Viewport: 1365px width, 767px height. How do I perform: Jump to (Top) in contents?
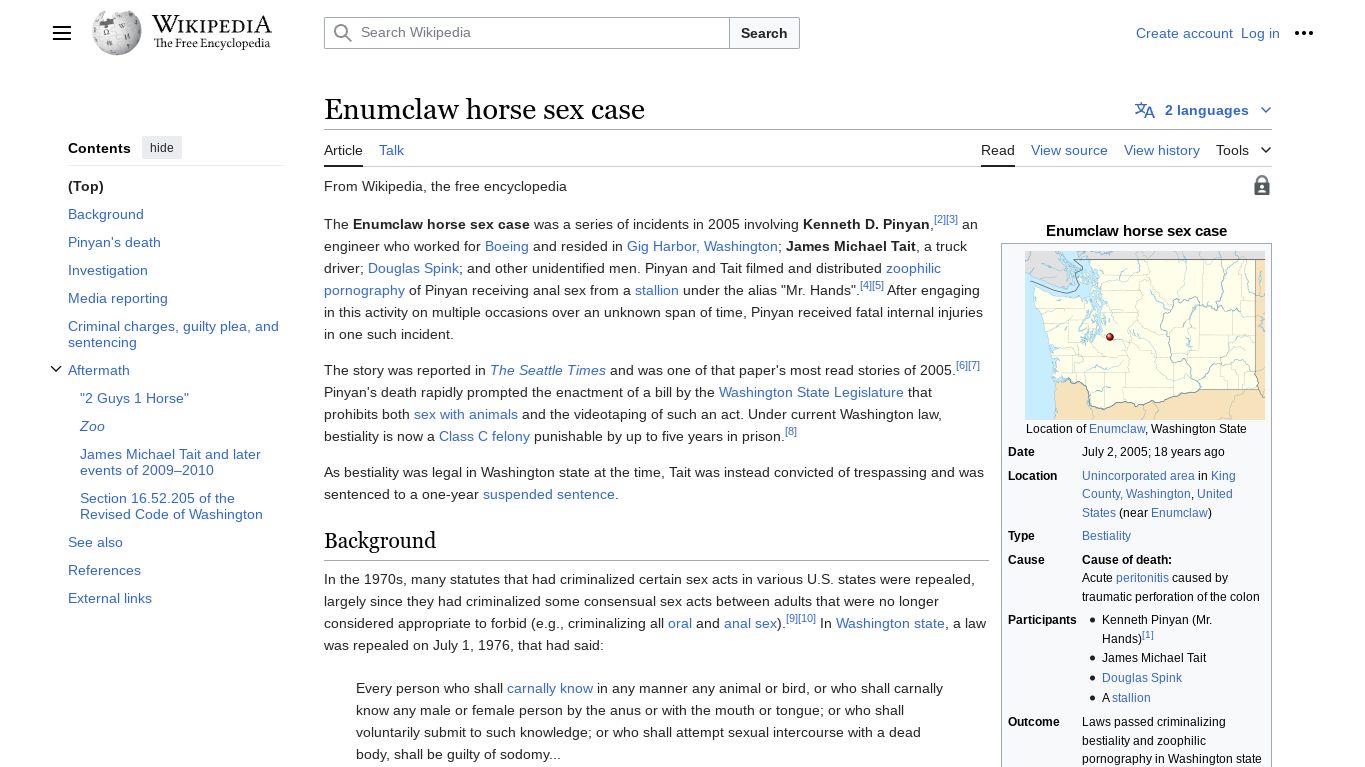[x=86, y=186]
